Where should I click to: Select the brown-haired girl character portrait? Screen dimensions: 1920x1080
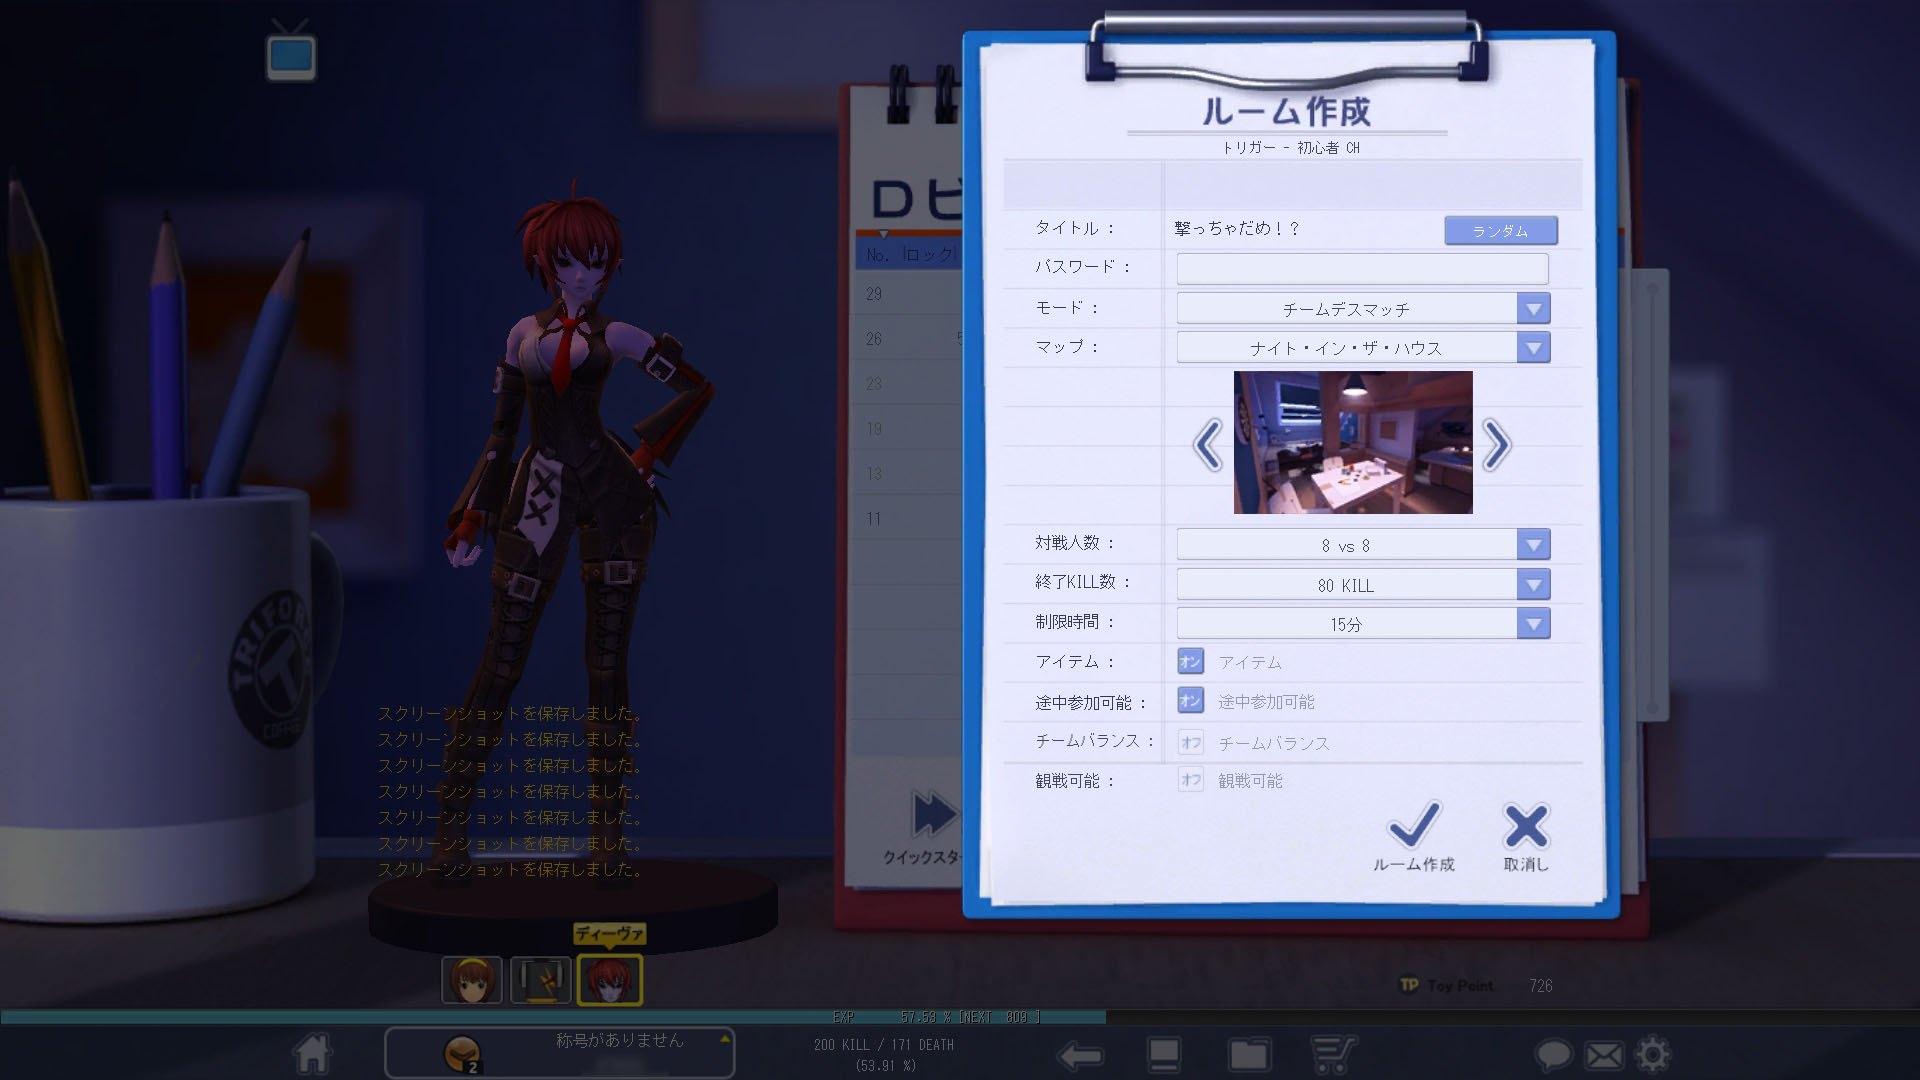471,980
